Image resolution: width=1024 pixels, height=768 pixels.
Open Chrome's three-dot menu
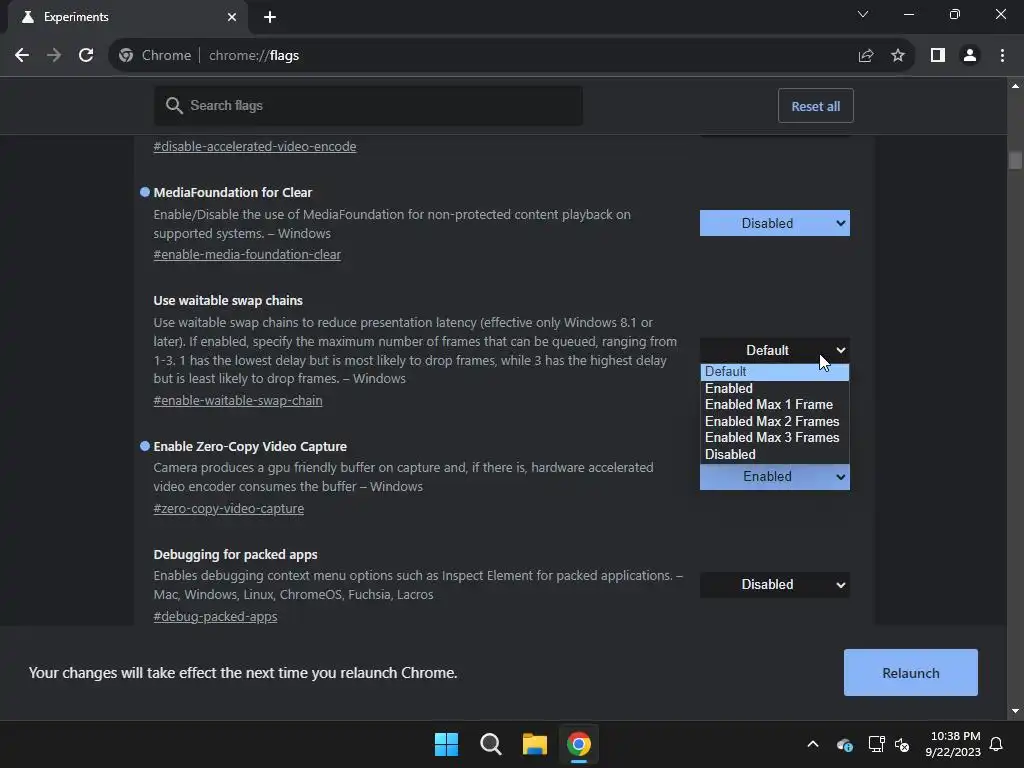[x=1002, y=56]
